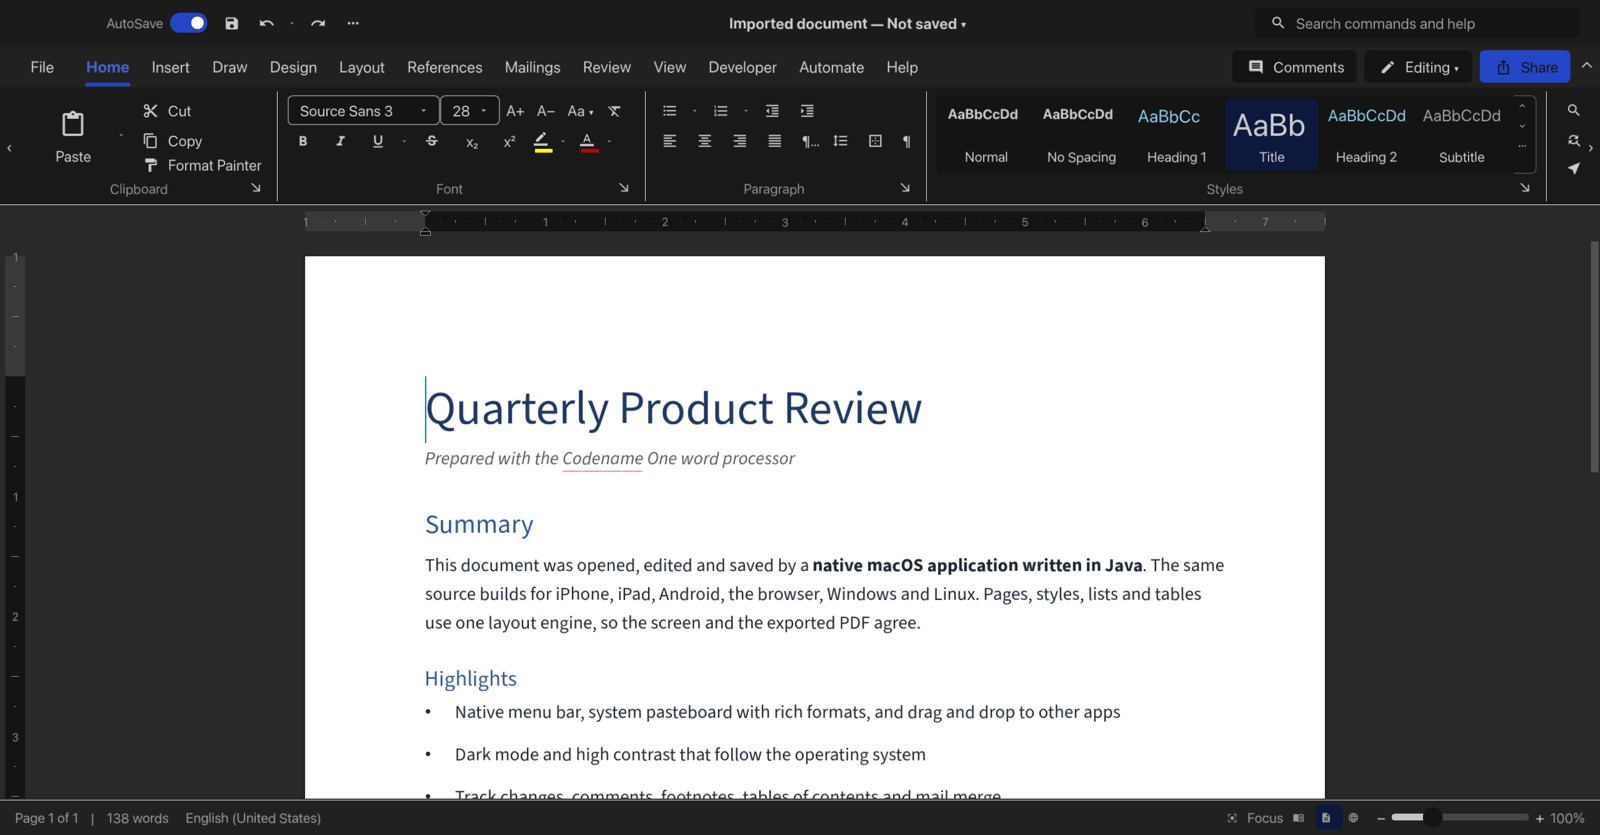1600x835 pixels.
Task: Switch to the Review tab
Action: (607, 67)
